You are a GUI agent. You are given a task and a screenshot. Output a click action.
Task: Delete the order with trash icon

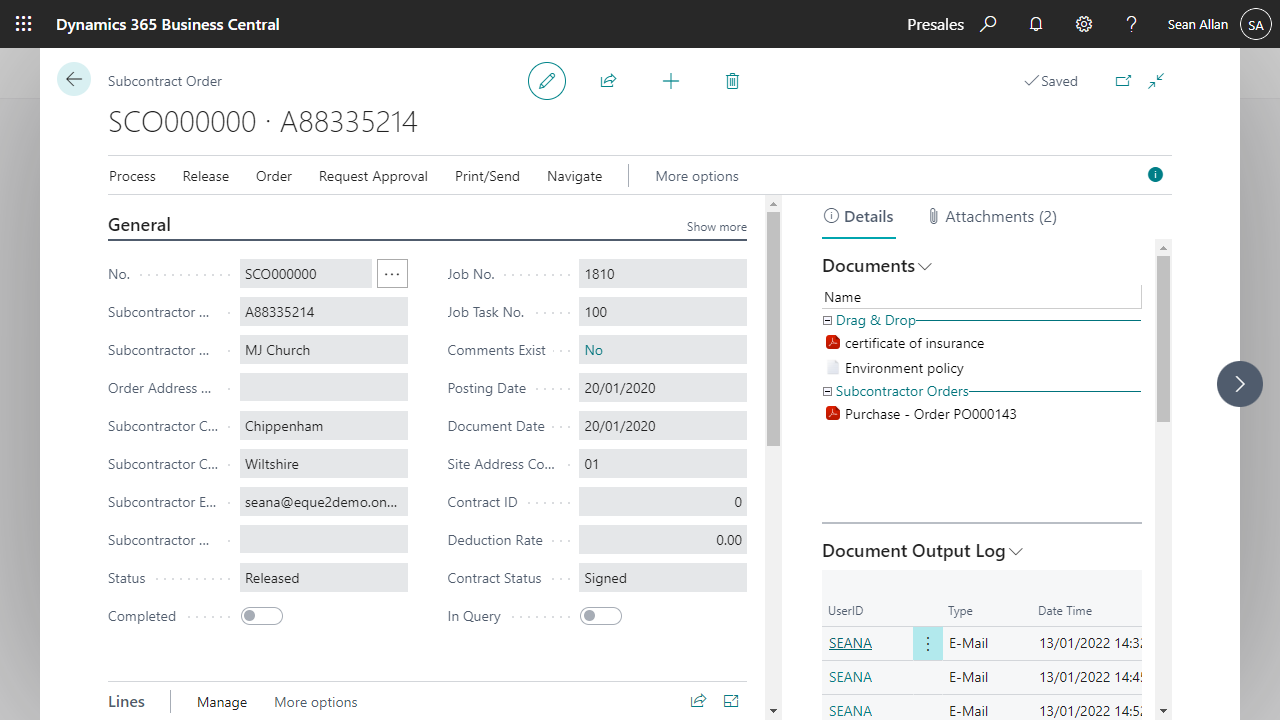(x=732, y=81)
